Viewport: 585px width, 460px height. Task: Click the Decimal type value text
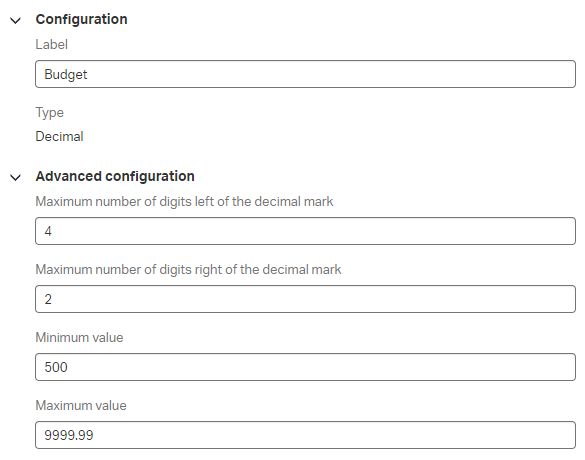click(x=59, y=136)
